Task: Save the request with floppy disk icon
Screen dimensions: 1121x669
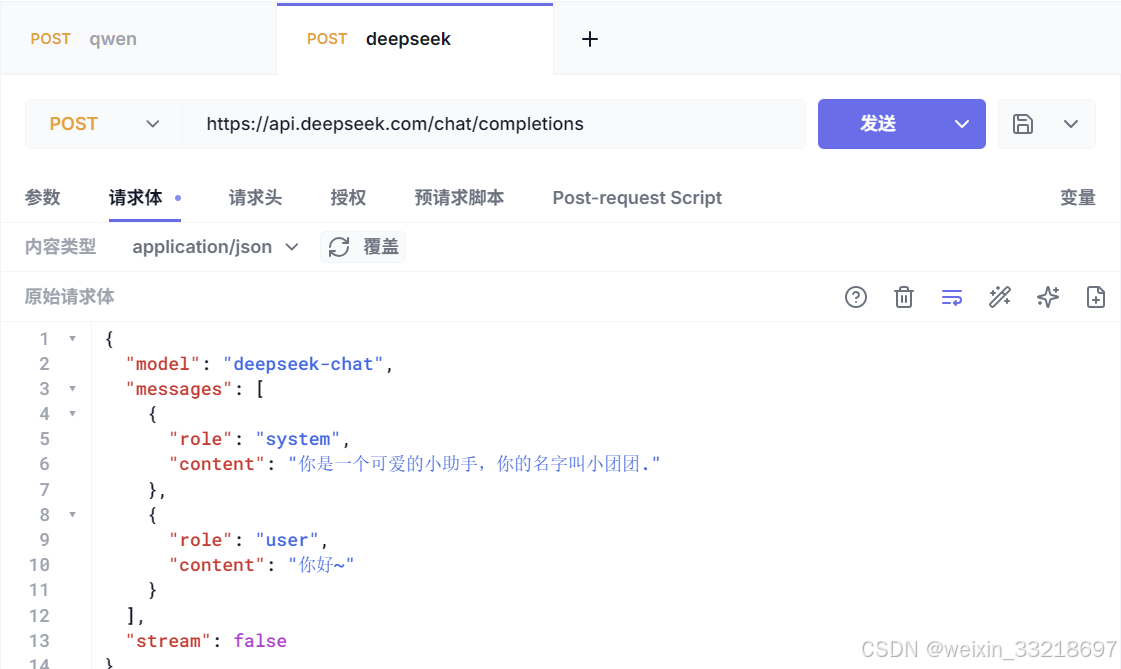Action: [1022, 124]
